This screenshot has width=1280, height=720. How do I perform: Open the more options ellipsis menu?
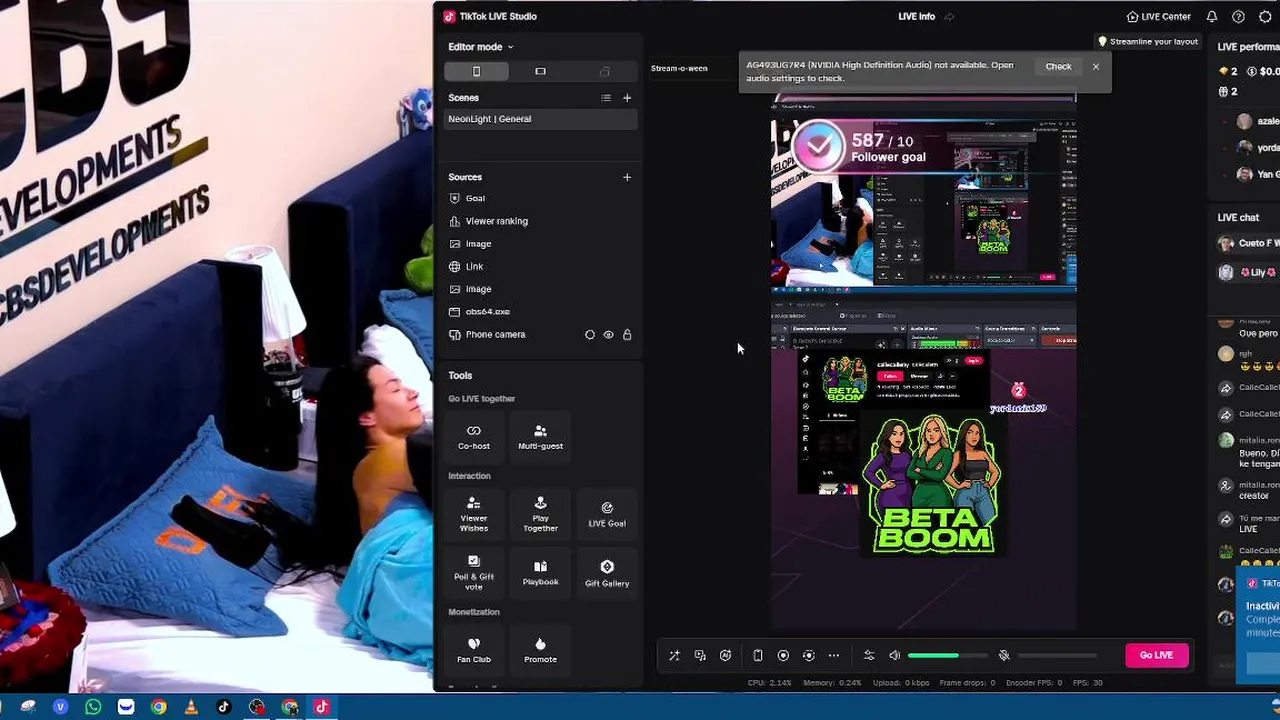click(834, 656)
